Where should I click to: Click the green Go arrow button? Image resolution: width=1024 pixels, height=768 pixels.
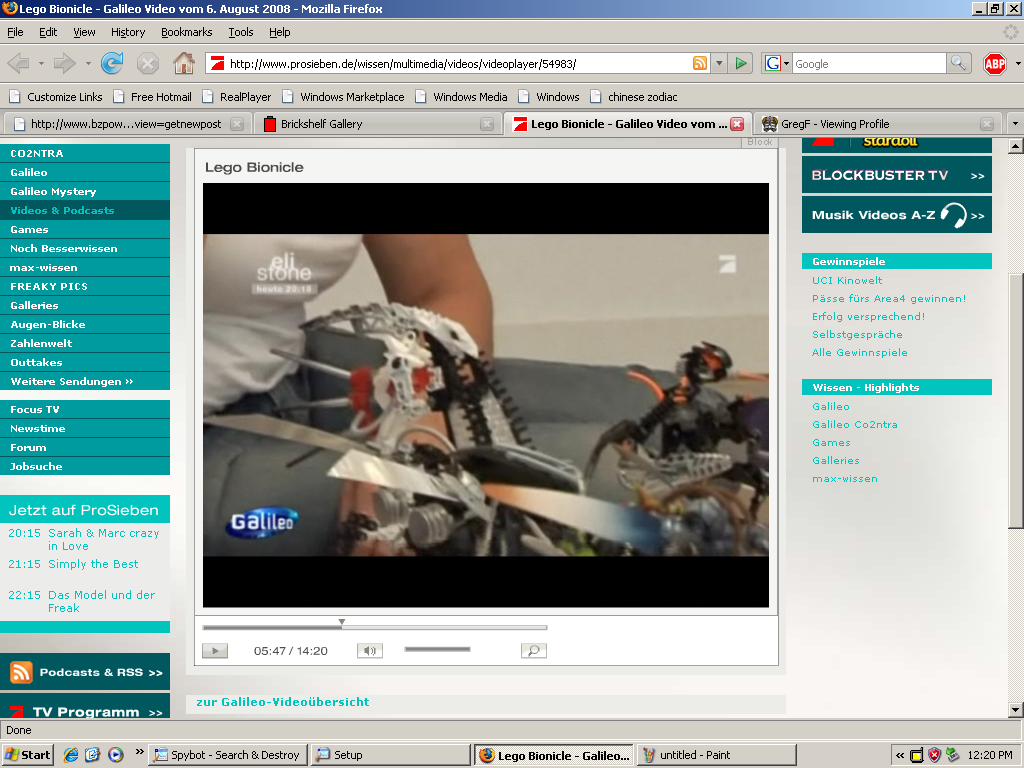coord(741,63)
